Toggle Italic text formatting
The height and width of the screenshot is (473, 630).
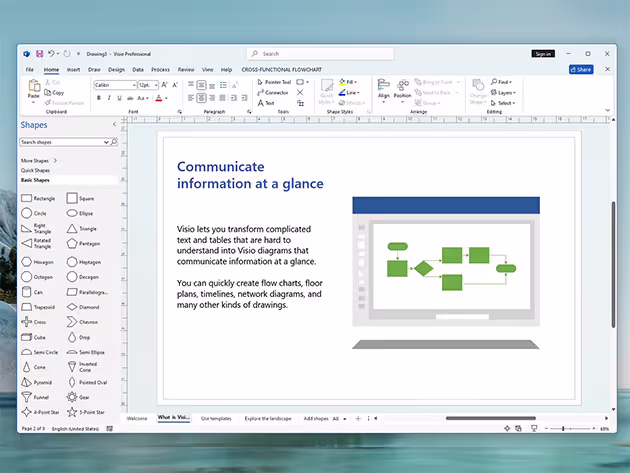click(x=107, y=99)
